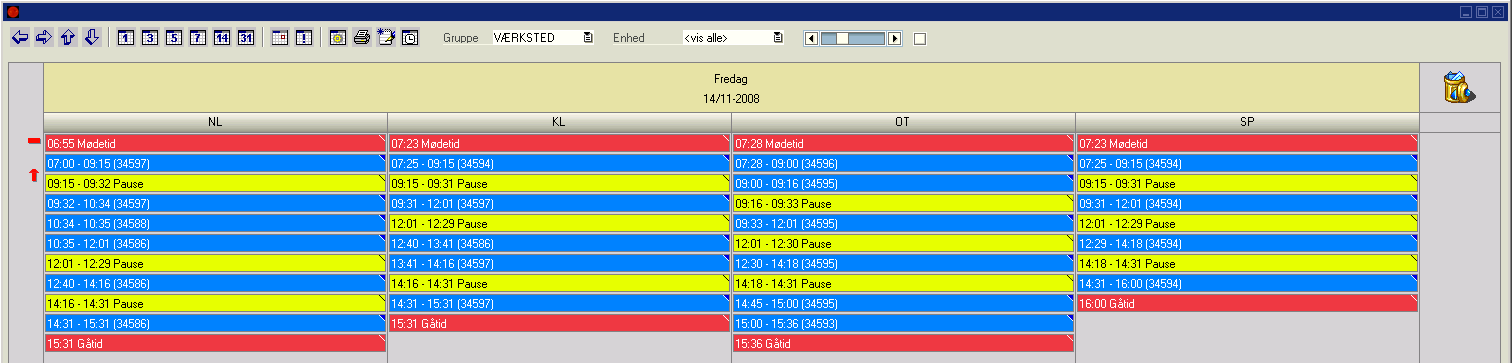Viewport: 1512px width, 363px height.
Task: Click the toolbar slider thumb
Action: [x=843, y=38]
